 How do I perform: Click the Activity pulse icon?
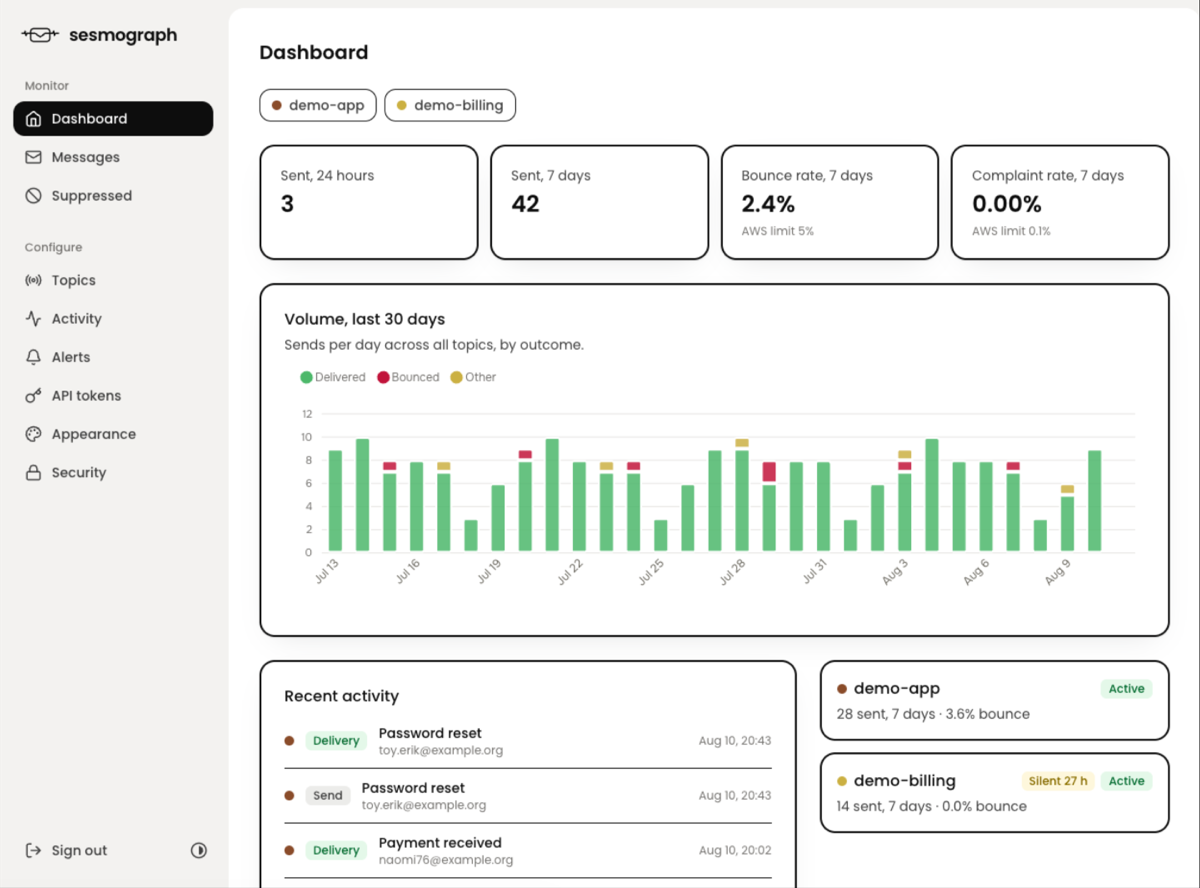click(33, 319)
